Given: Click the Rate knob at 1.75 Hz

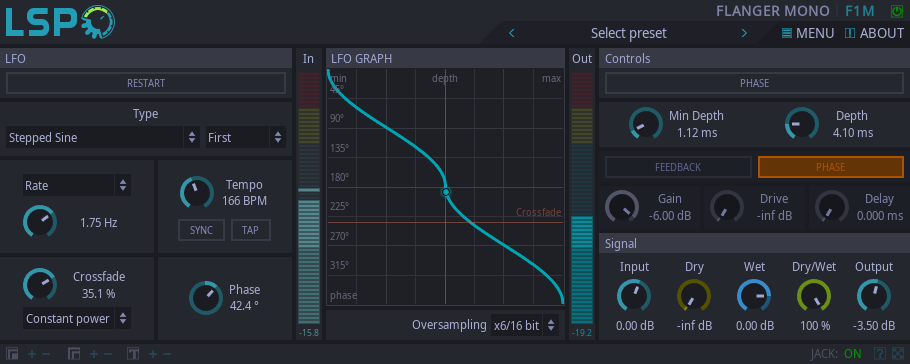Looking at the screenshot, I should (x=39, y=222).
